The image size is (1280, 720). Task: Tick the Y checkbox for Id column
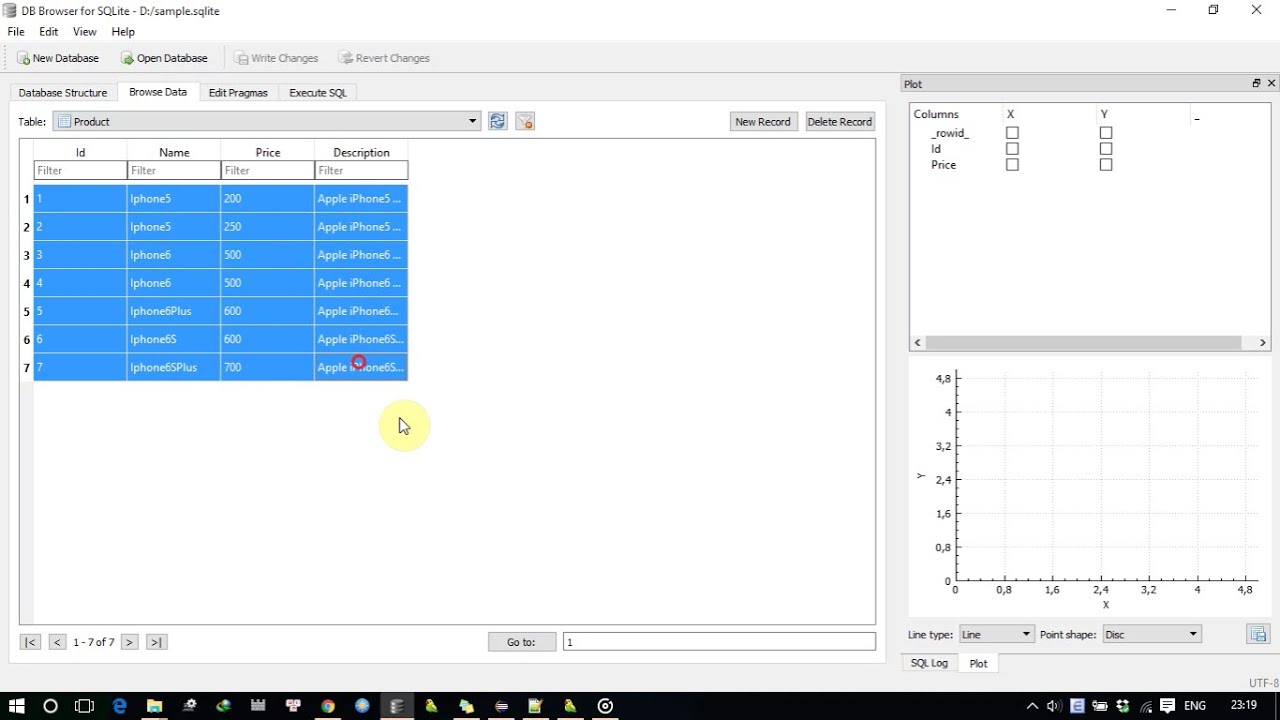(1106, 149)
